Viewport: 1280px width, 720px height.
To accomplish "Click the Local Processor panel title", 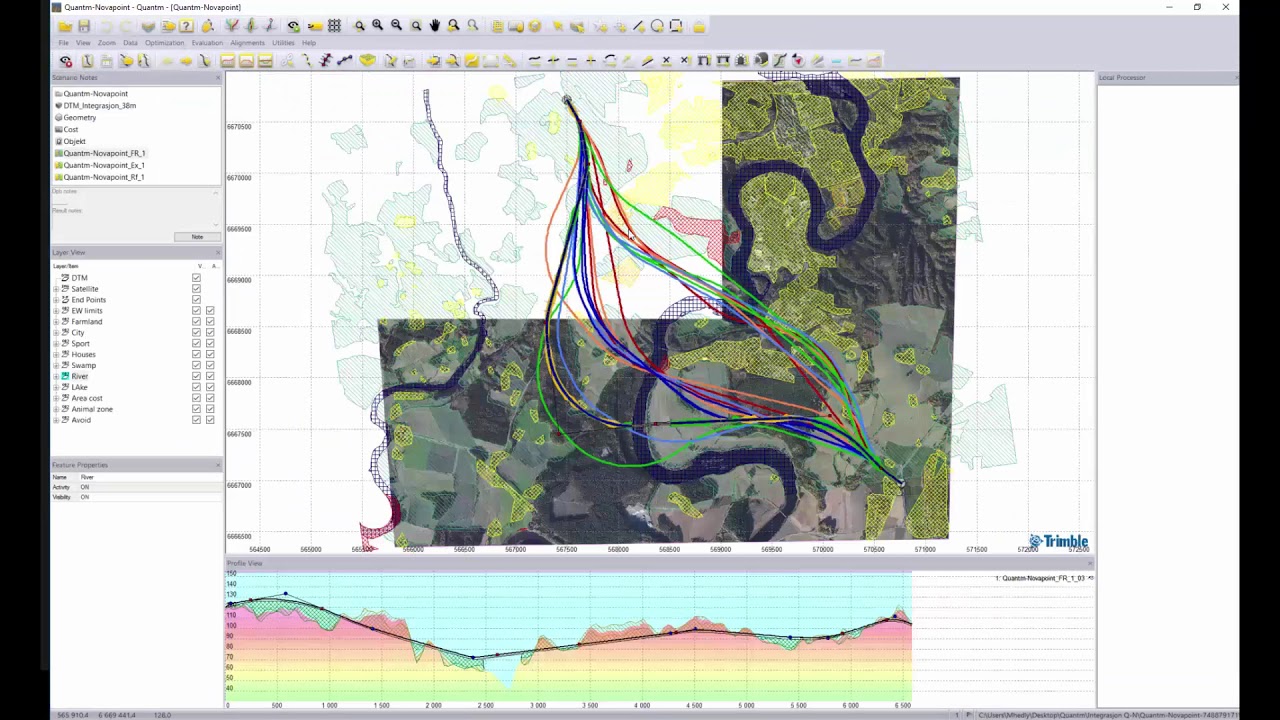I will [x=1122, y=77].
